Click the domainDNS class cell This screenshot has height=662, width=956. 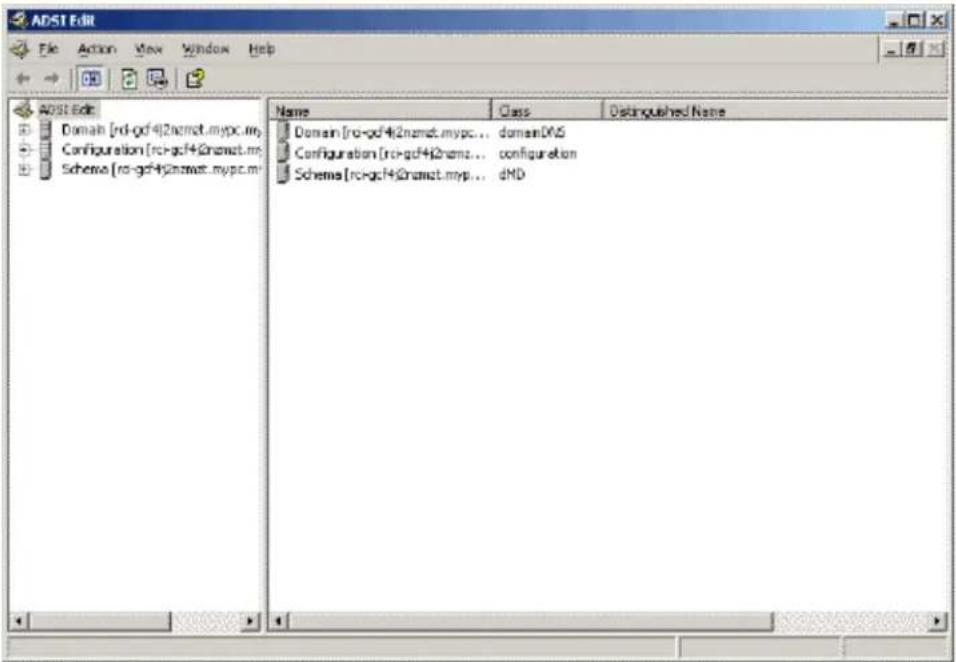tap(532, 132)
